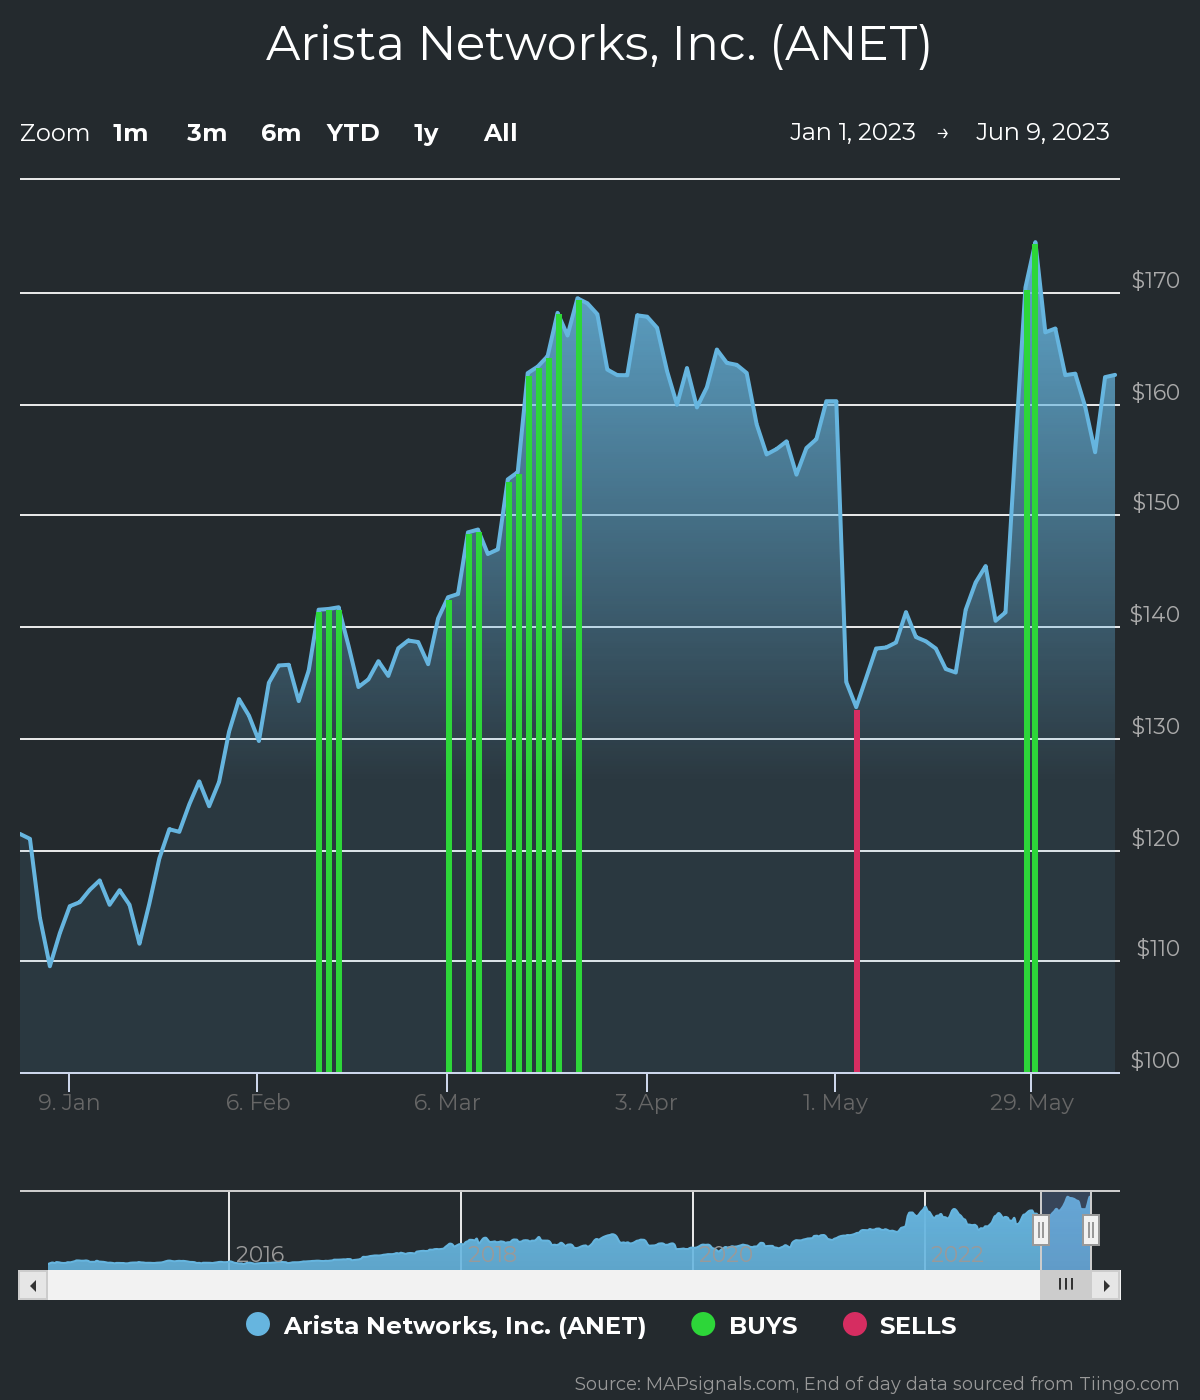Click the $120 y-axis label
The height and width of the screenshot is (1400, 1200).
point(1155,838)
